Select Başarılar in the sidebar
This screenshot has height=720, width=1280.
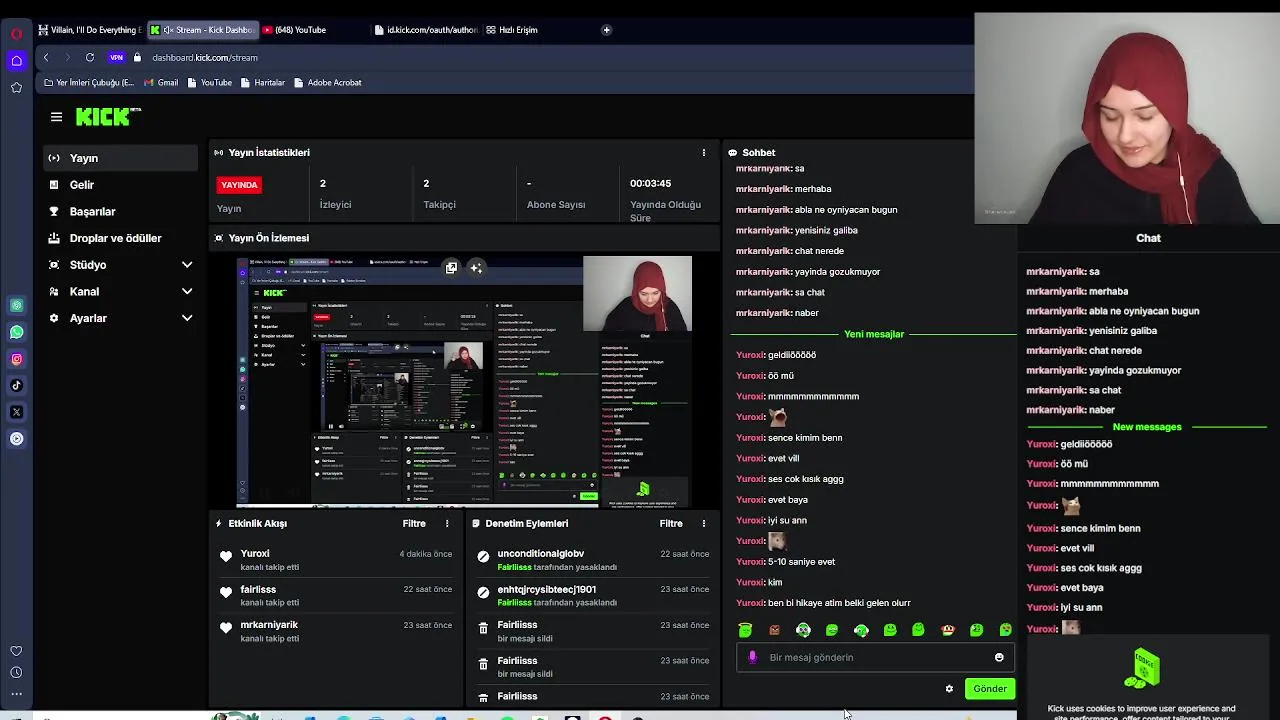120,211
